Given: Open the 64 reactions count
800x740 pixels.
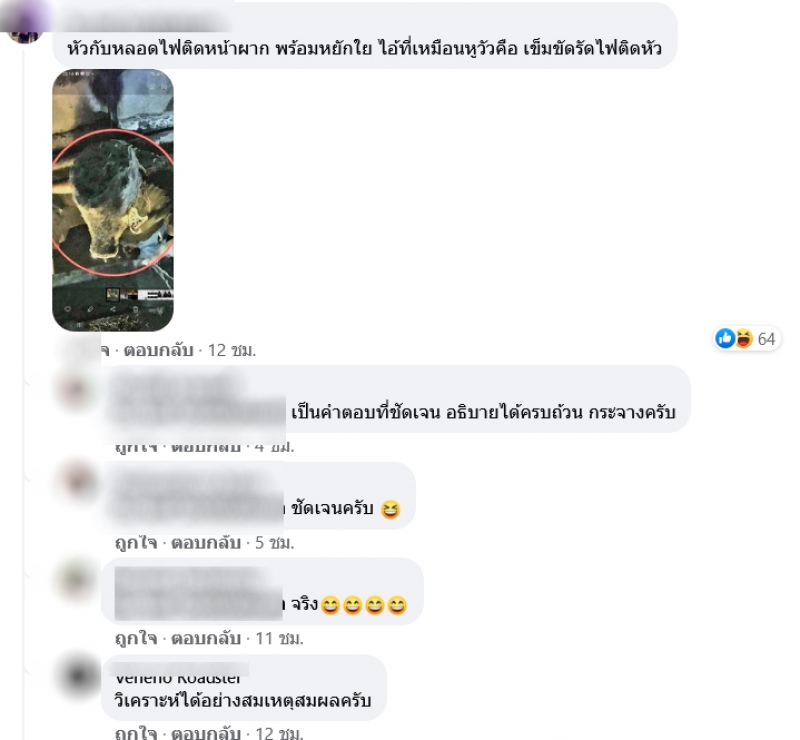Looking at the screenshot, I should tap(766, 339).
